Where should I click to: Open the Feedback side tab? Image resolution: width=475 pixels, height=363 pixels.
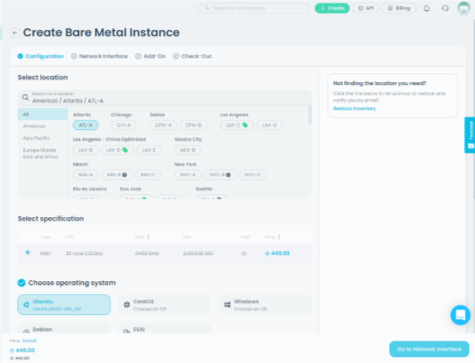pos(470,135)
